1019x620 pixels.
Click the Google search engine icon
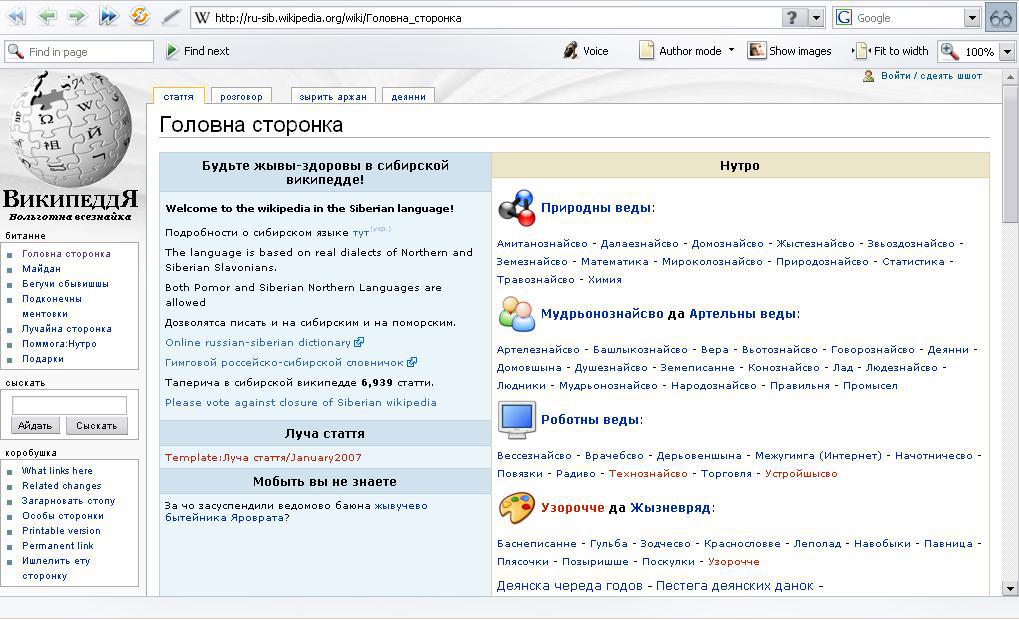coord(844,18)
